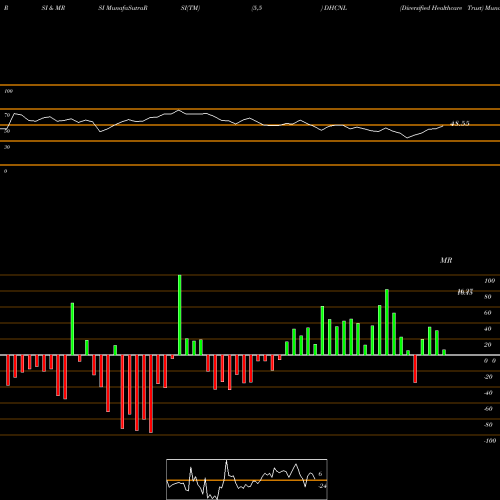Select the '100' label on upper RSI chart
Viewport: 500px width, 500px height.
click(8, 91)
